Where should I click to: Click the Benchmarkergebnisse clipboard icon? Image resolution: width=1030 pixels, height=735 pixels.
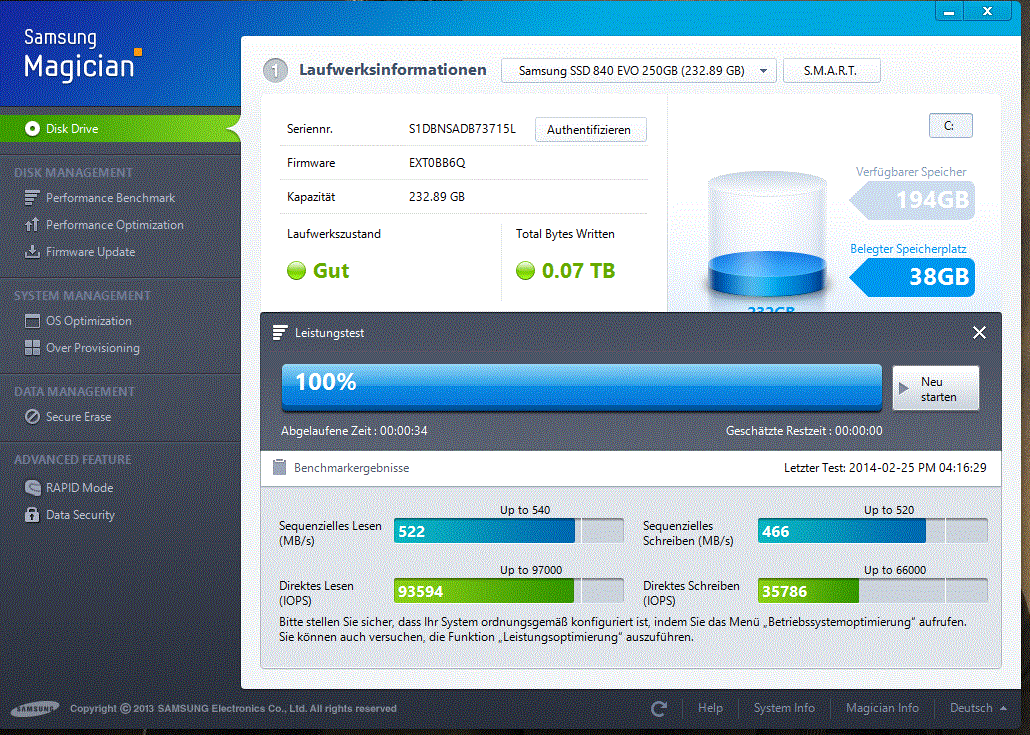click(x=279, y=467)
